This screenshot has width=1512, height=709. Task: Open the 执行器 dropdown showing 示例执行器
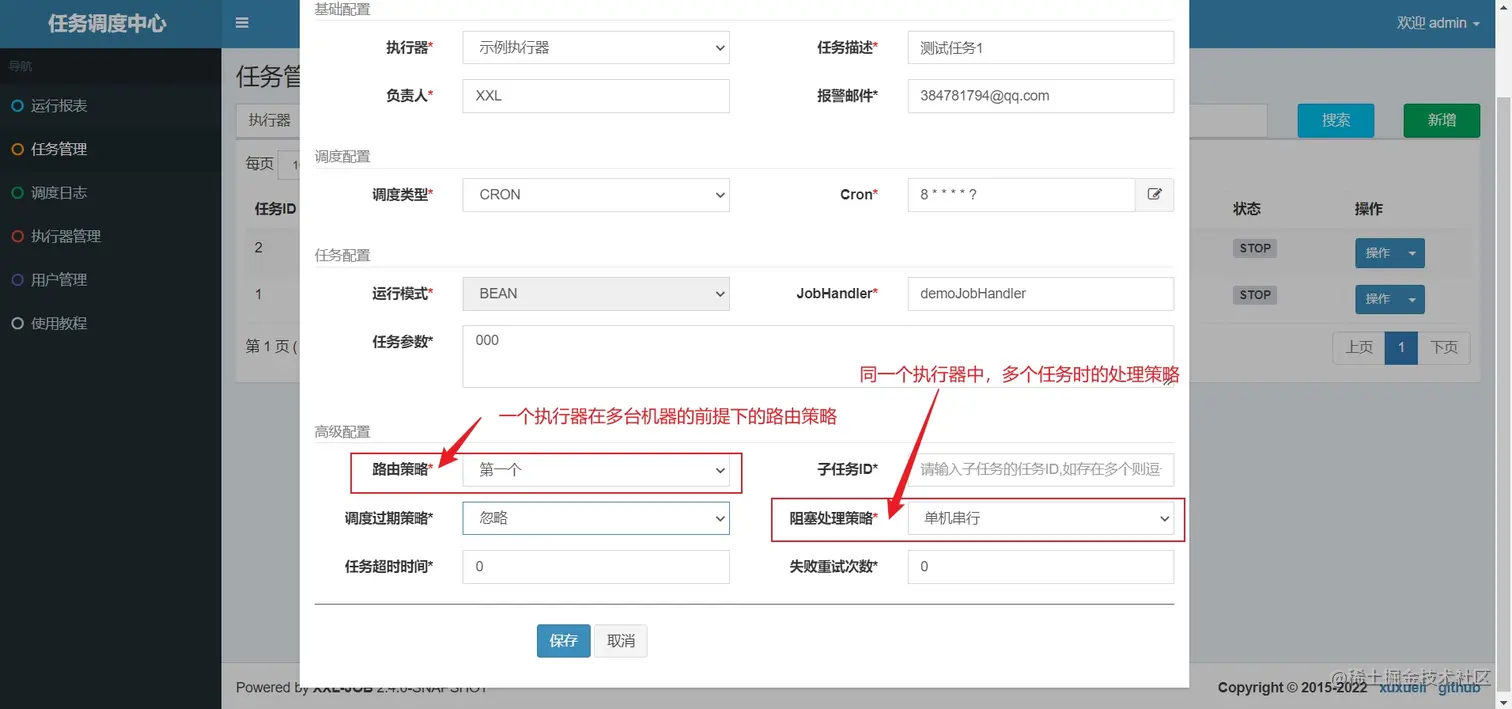point(596,47)
